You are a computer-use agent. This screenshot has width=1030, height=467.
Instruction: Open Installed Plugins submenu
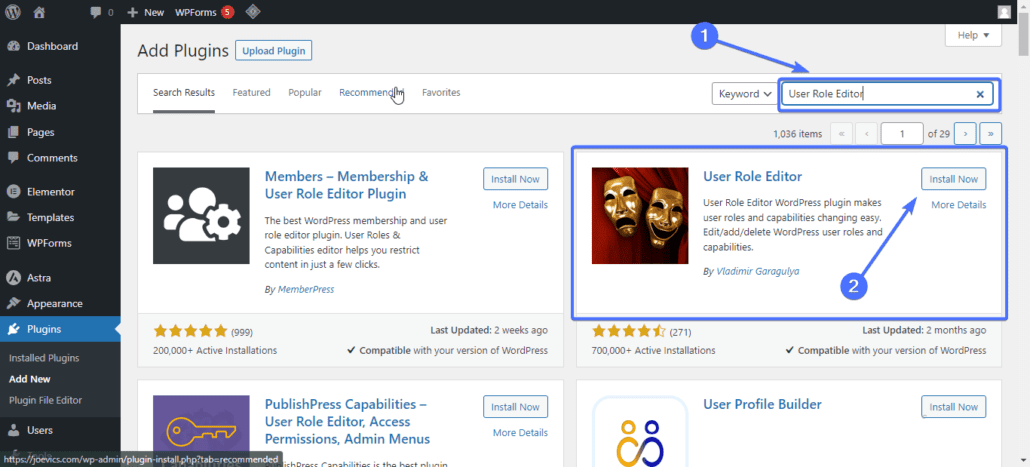pyautogui.click(x=44, y=358)
